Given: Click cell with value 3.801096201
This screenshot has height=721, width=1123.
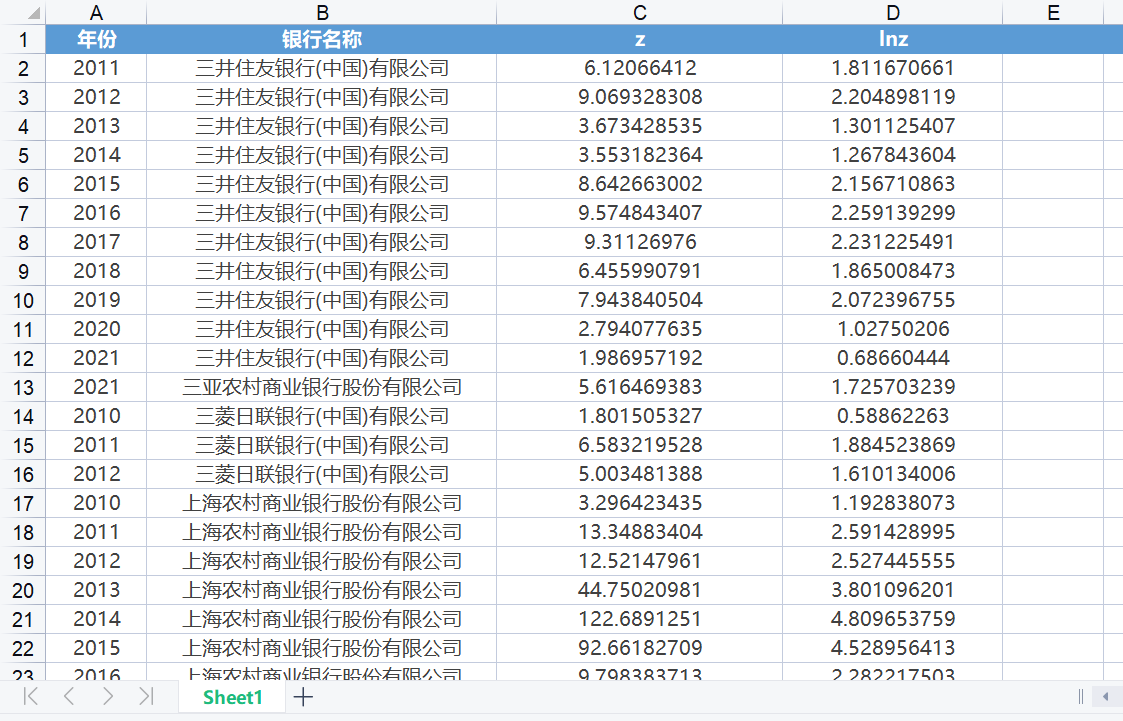Looking at the screenshot, I should (892, 590).
